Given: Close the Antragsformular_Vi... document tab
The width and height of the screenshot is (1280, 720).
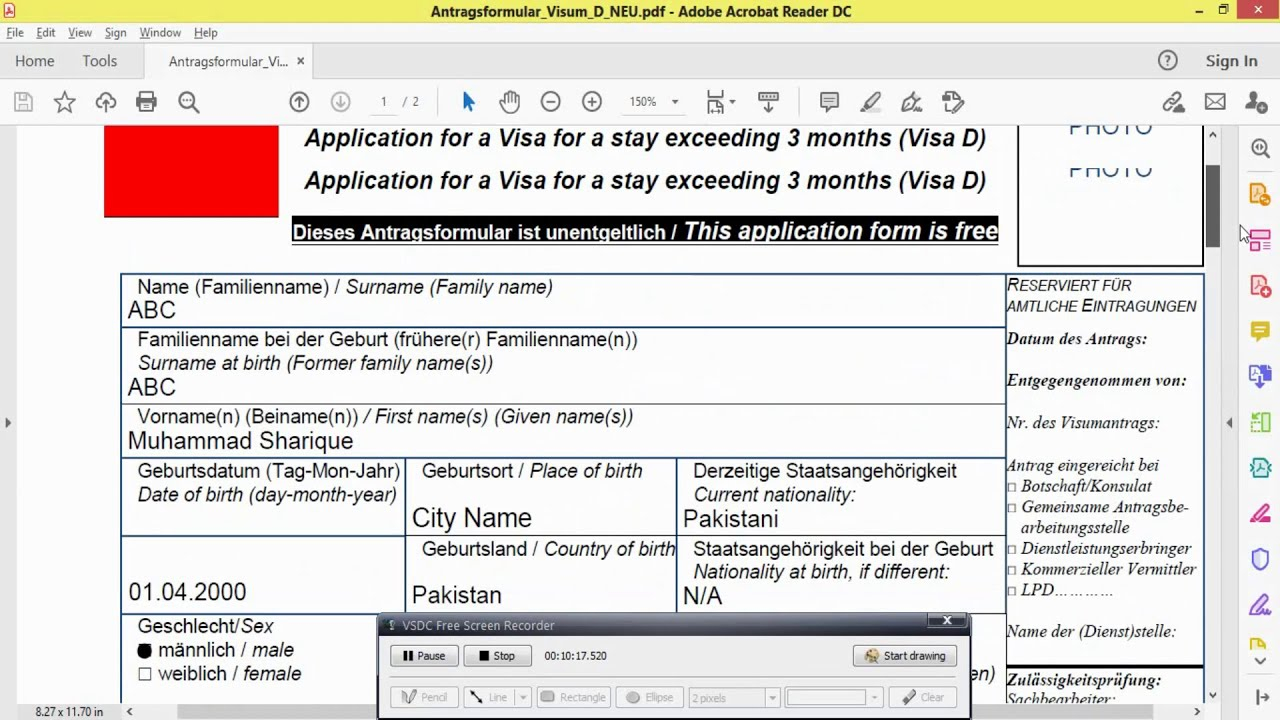Looking at the screenshot, I should coord(300,61).
